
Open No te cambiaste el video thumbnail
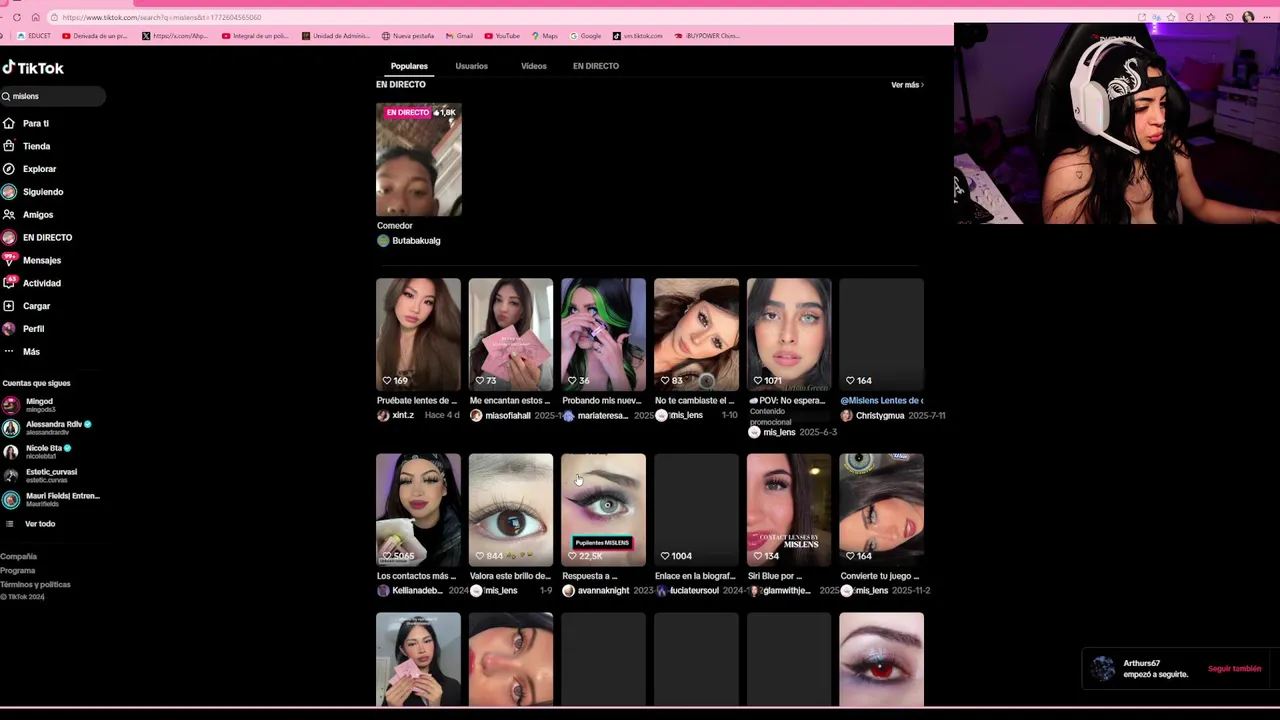(x=696, y=334)
